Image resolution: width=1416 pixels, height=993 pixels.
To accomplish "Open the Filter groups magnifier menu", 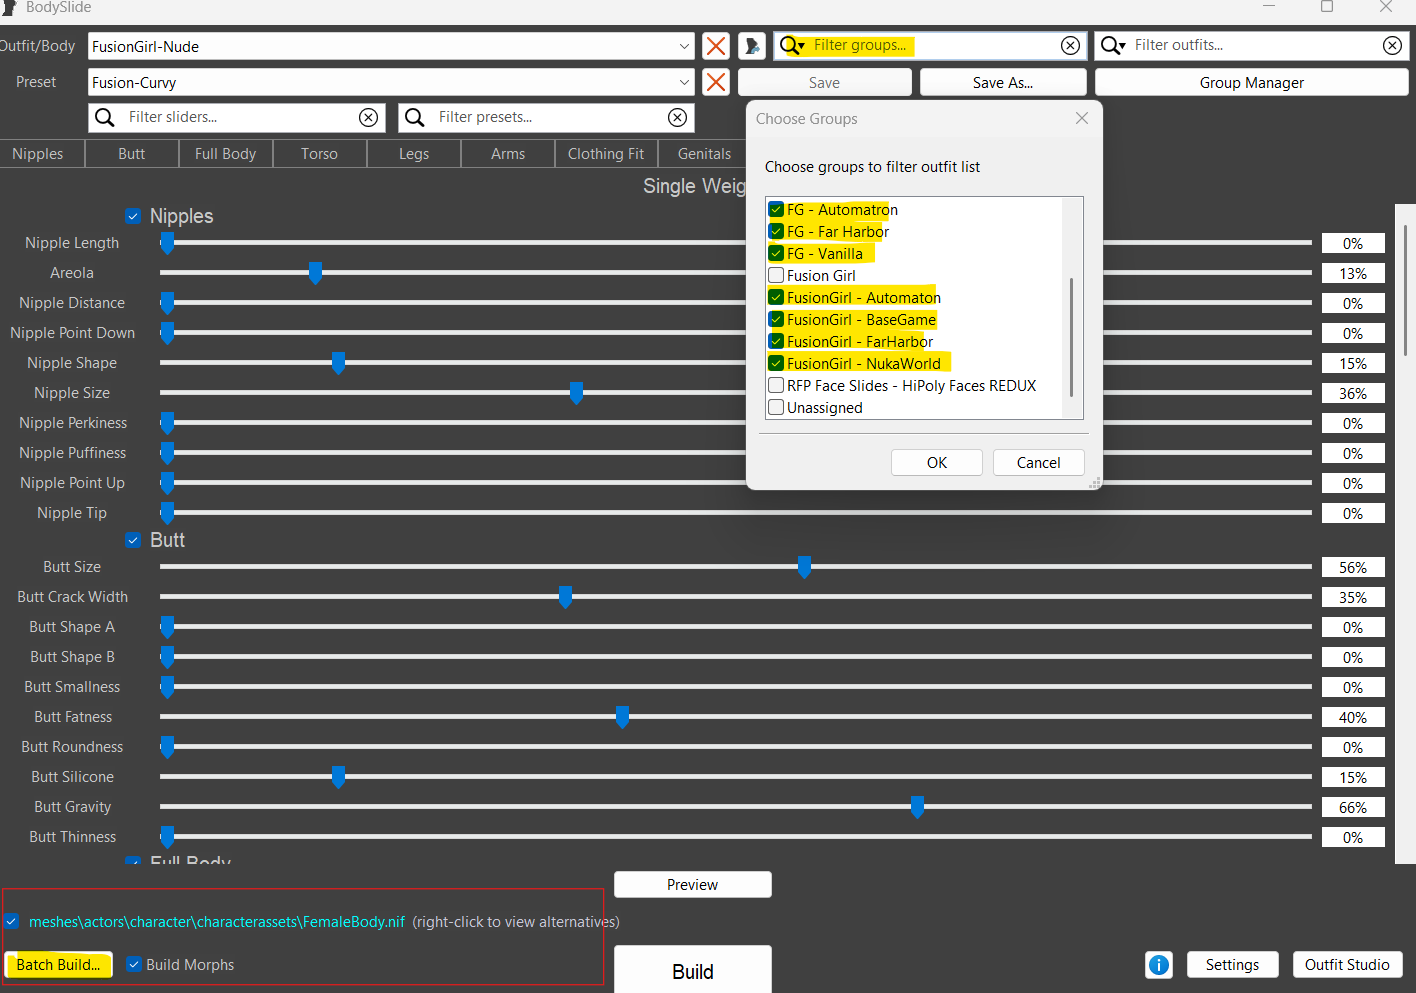I will point(792,46).
